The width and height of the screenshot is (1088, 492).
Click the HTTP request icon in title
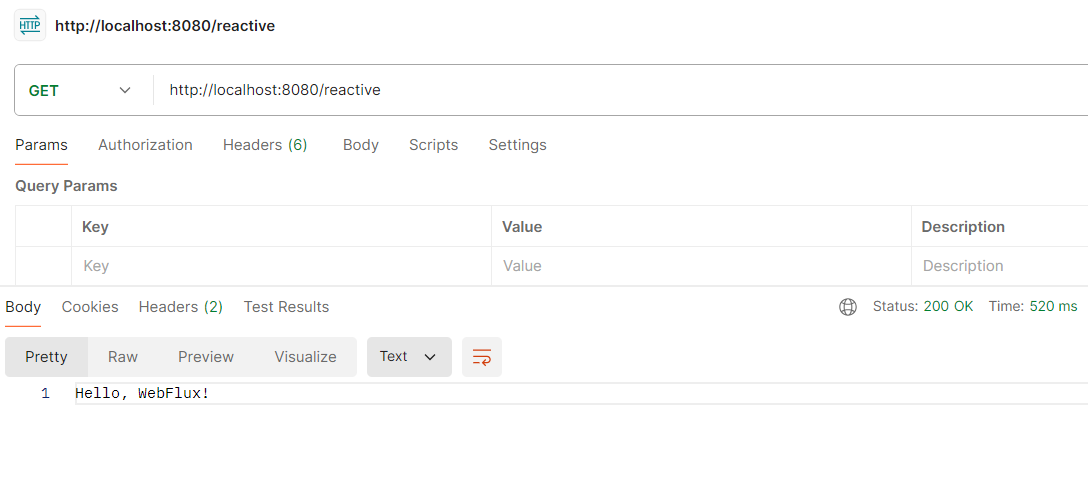(30, 25)
